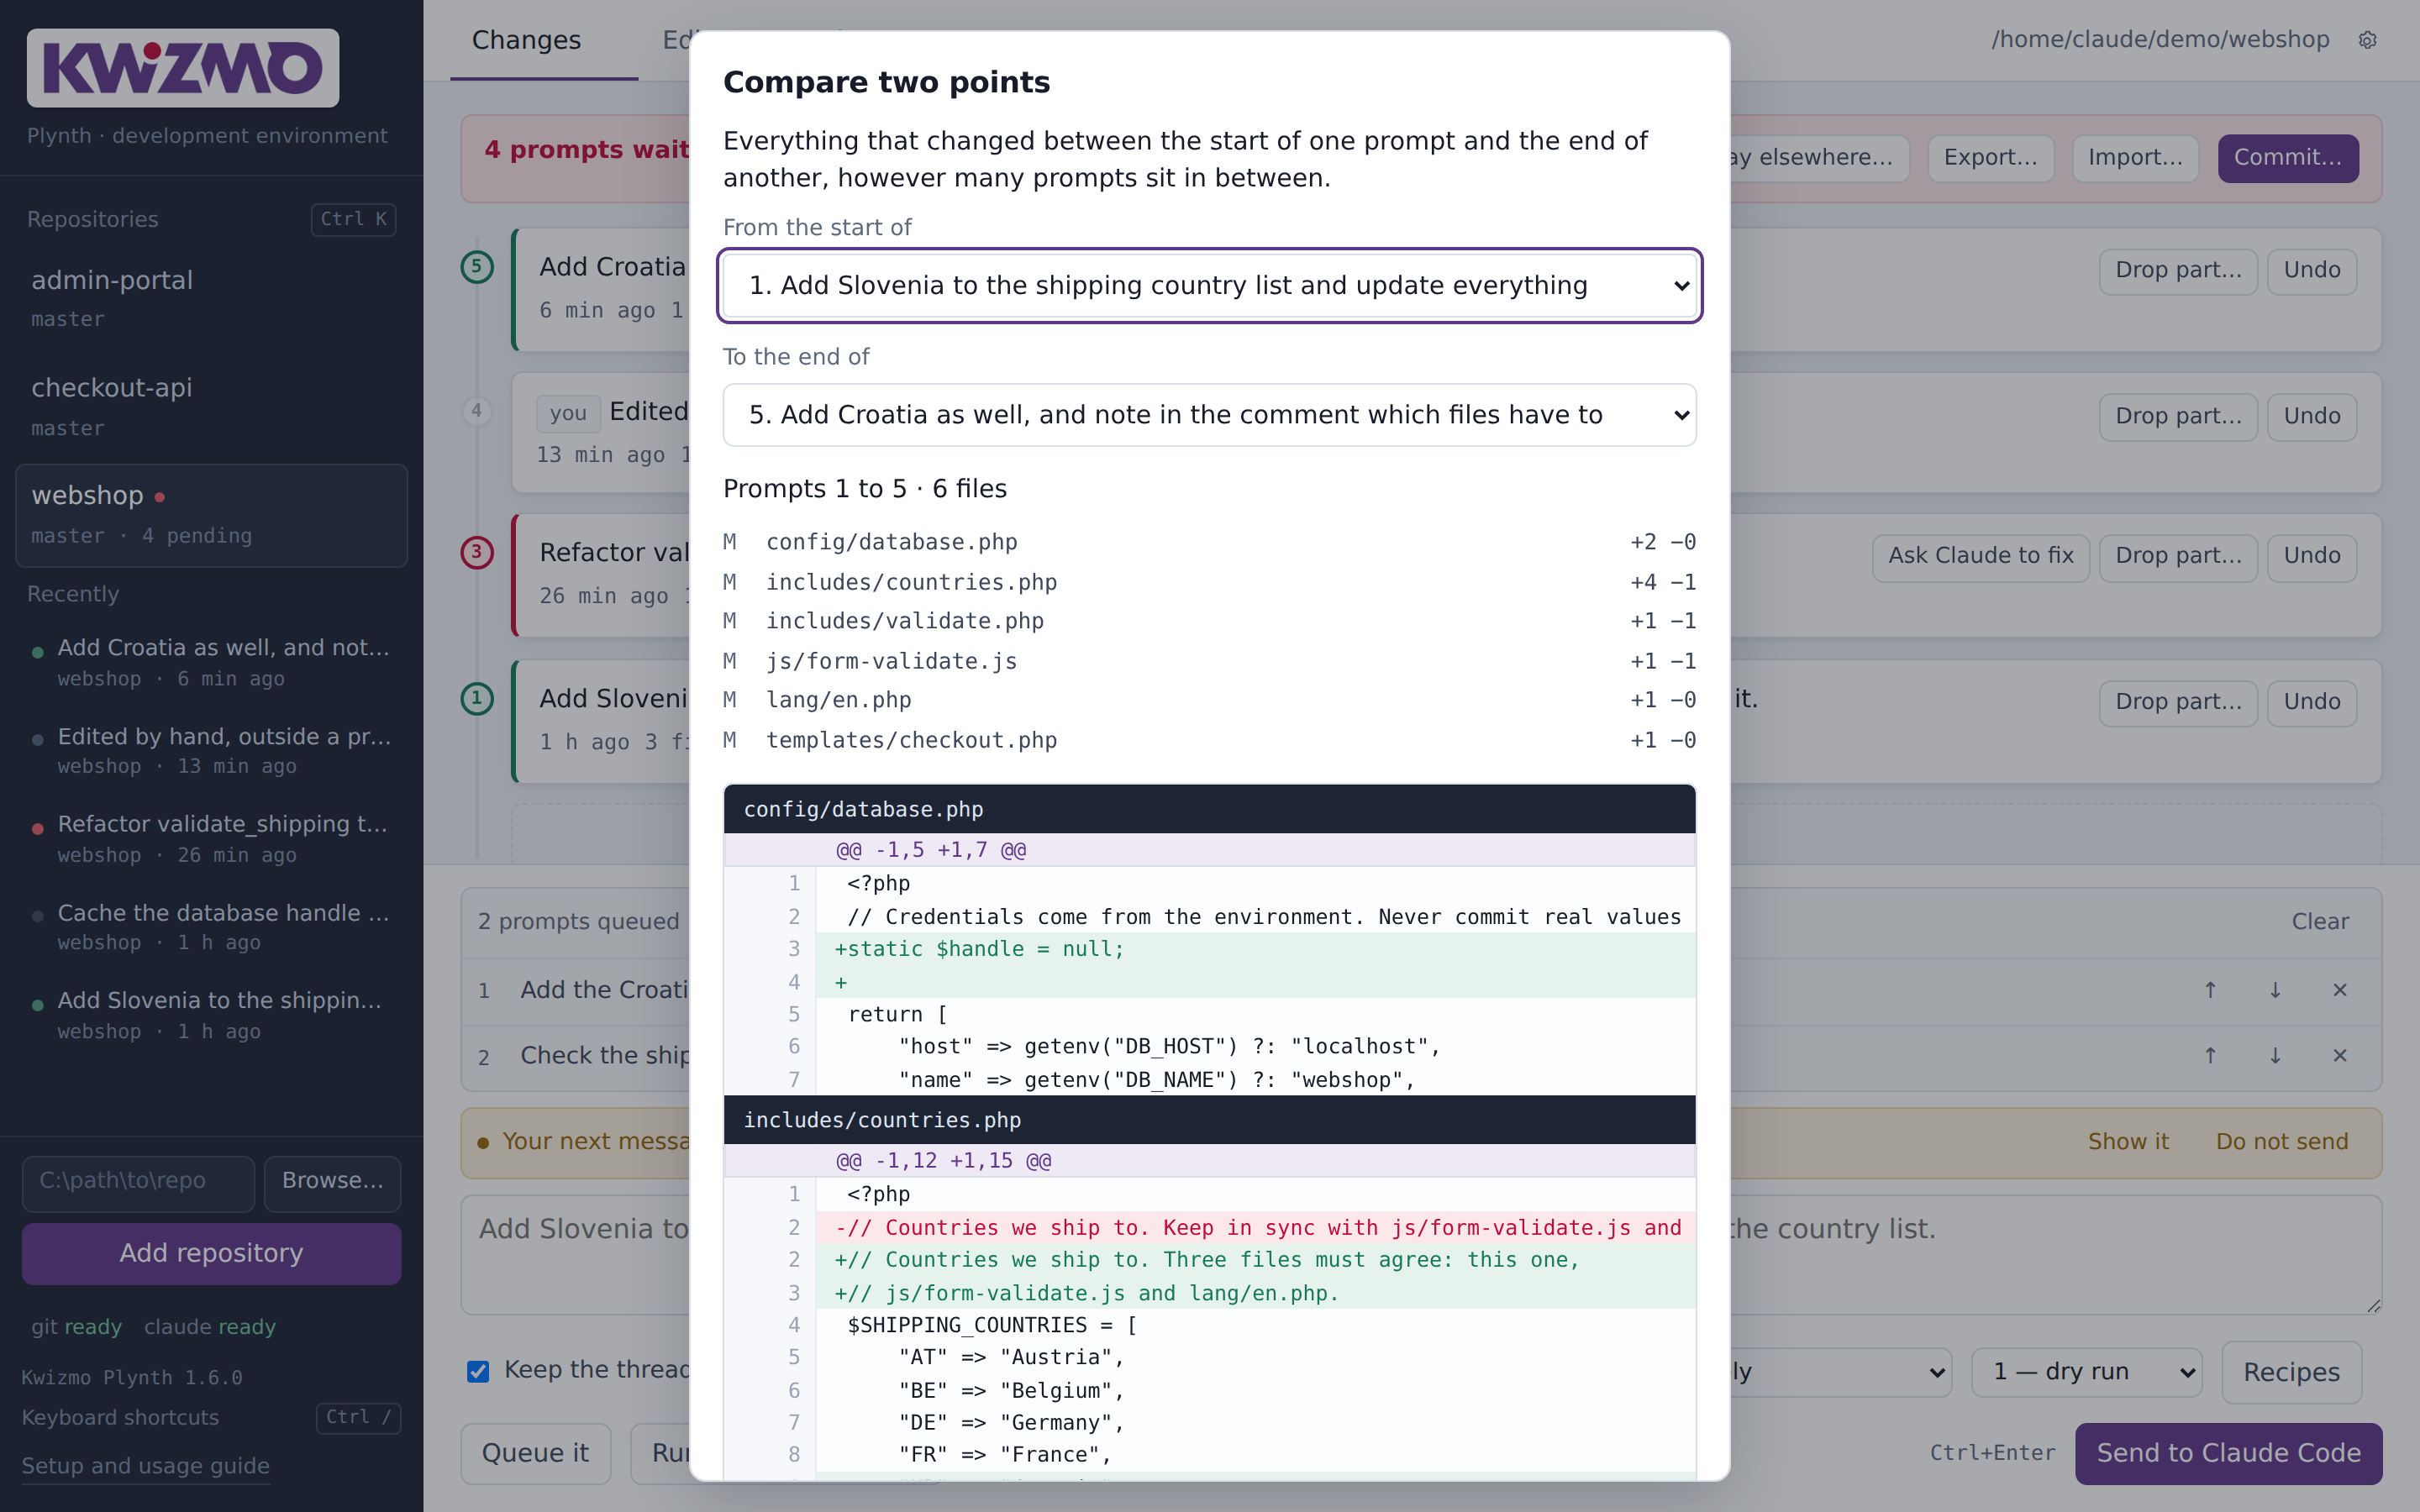The image size is (2420, 1512).
Task: Move queued prompt 1 down with arrow
Action: [2275, 990]
